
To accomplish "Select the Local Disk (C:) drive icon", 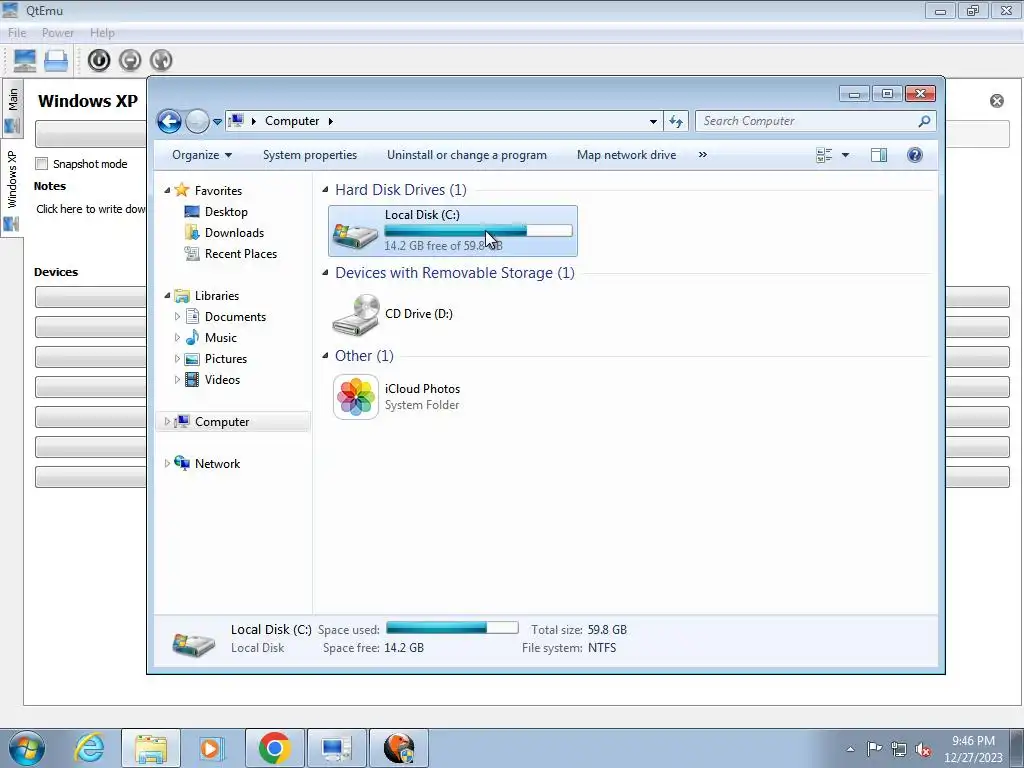I will coord(355,236).
